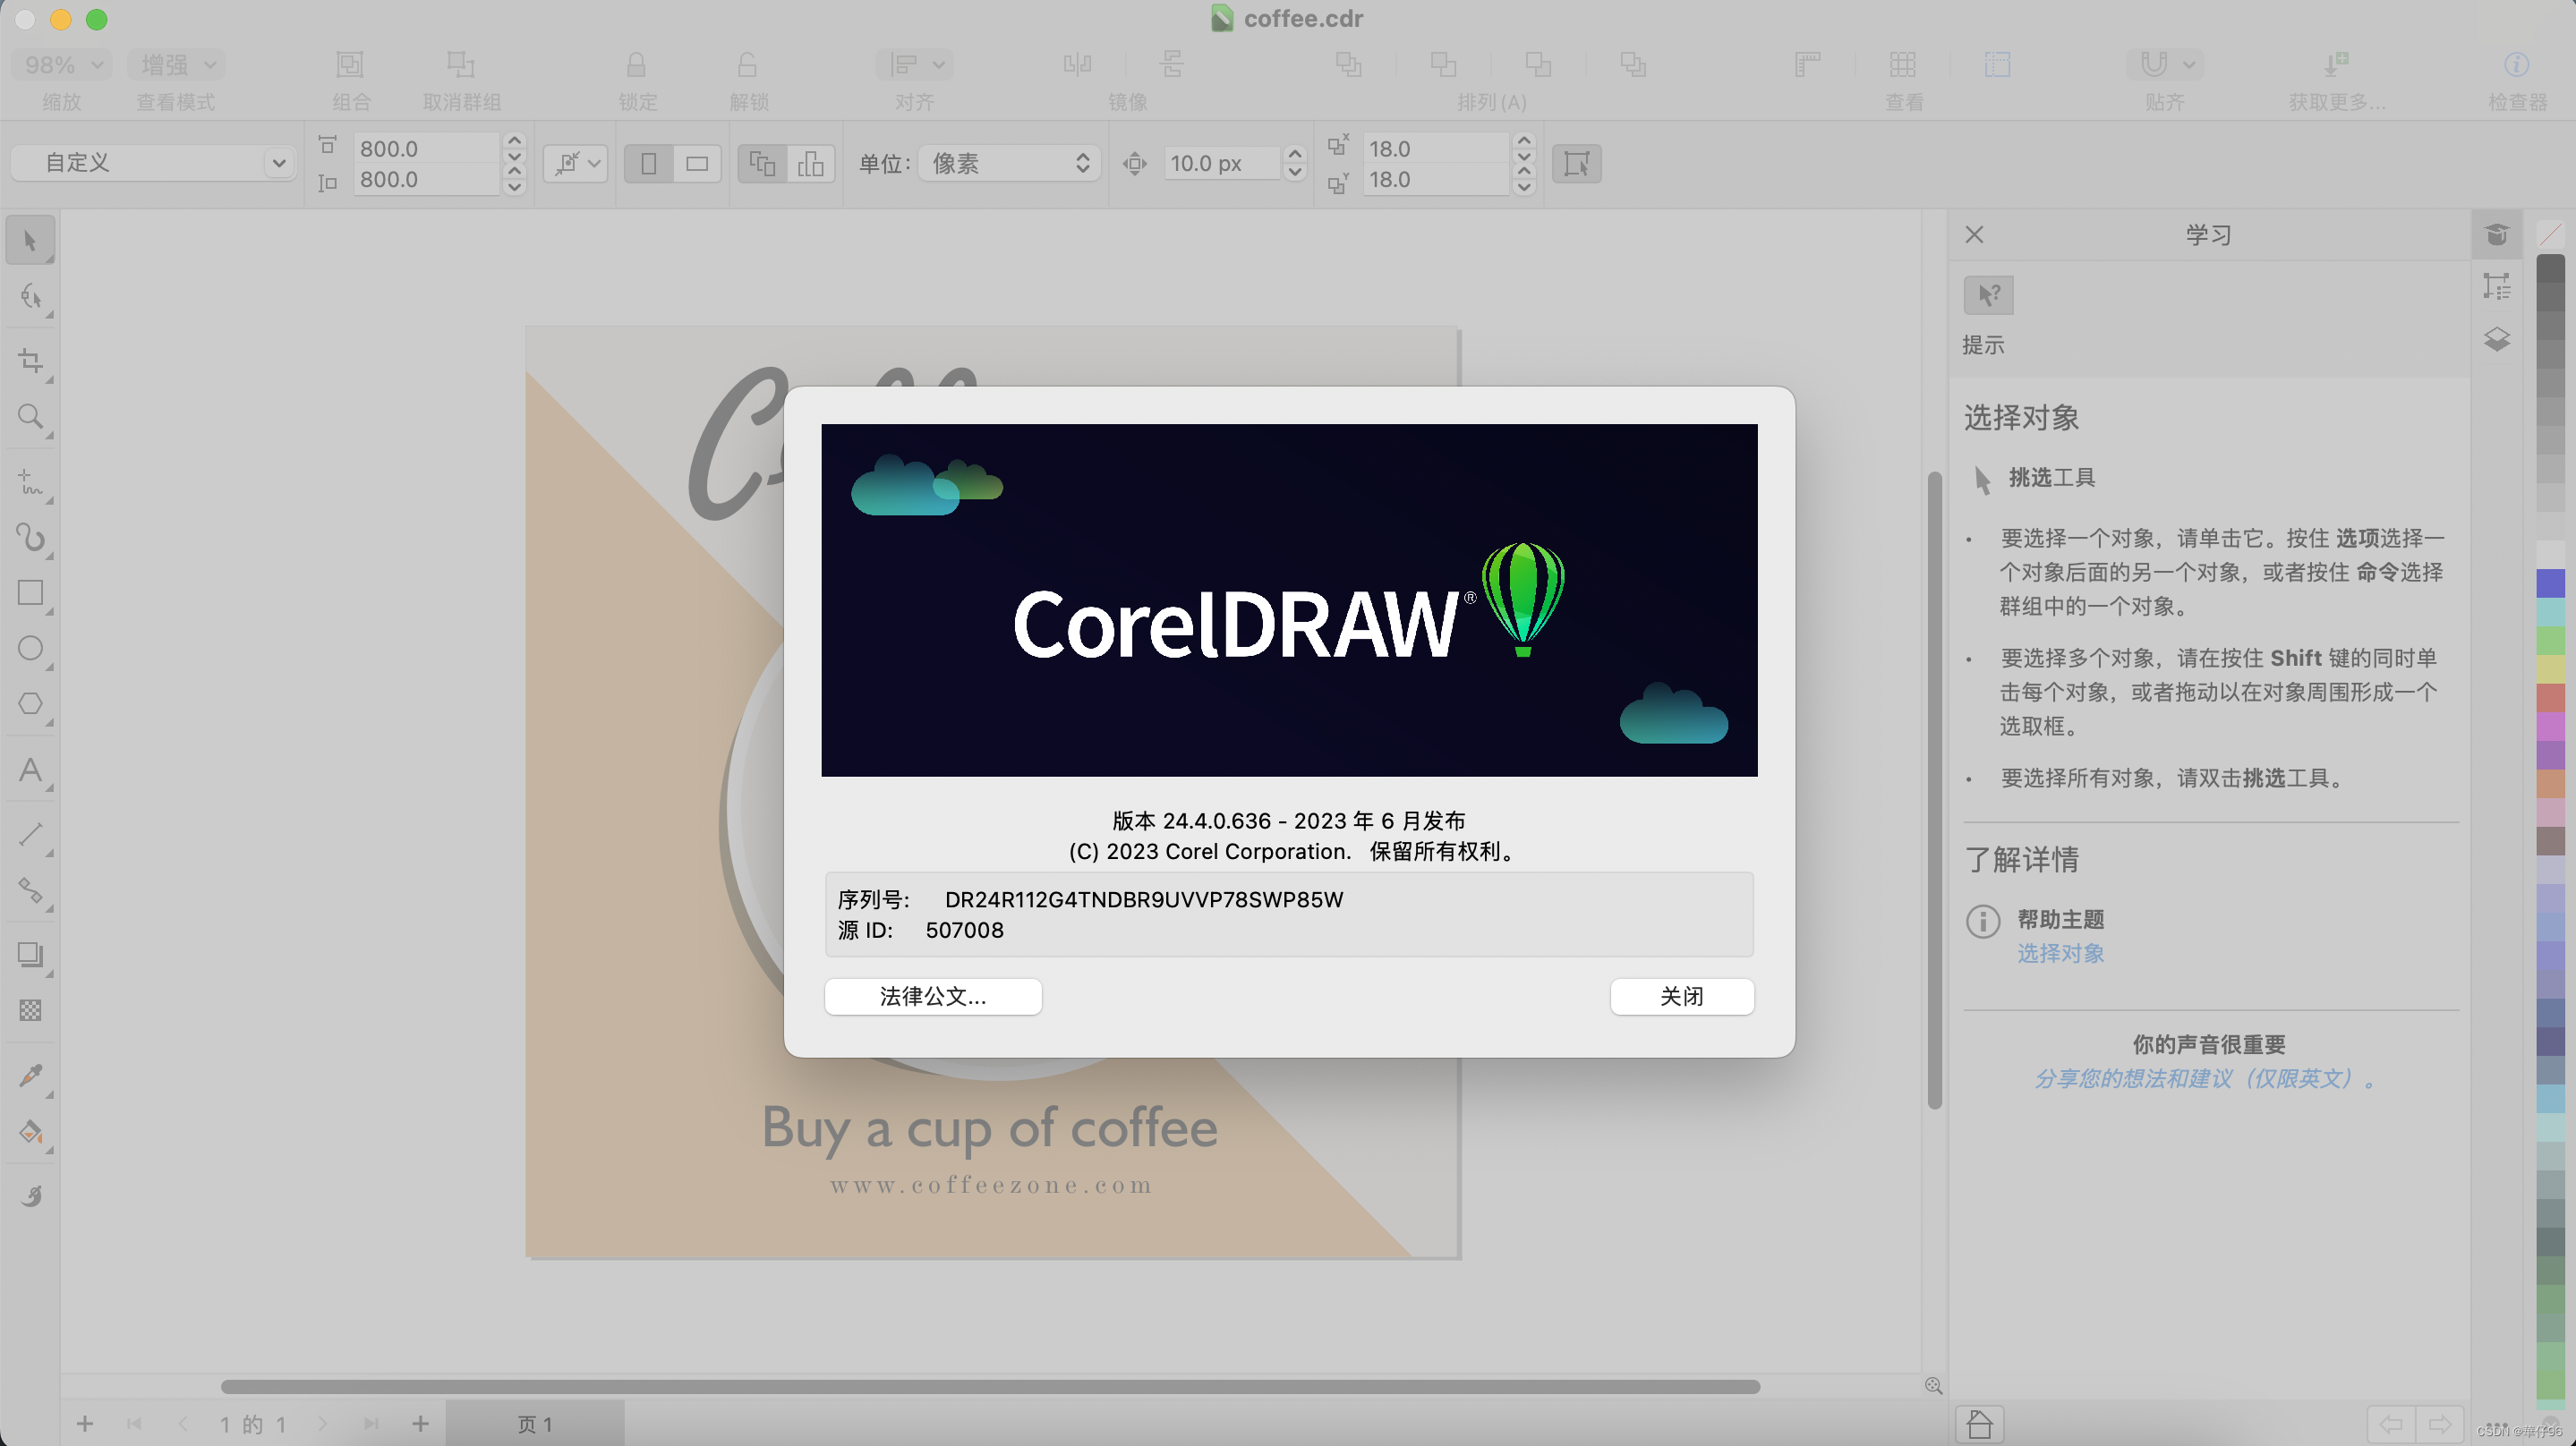Click the page height 800.0 field
The width and height of the screenshot is (2576, 1446).
pyautogui.click(x=428, y=179)
